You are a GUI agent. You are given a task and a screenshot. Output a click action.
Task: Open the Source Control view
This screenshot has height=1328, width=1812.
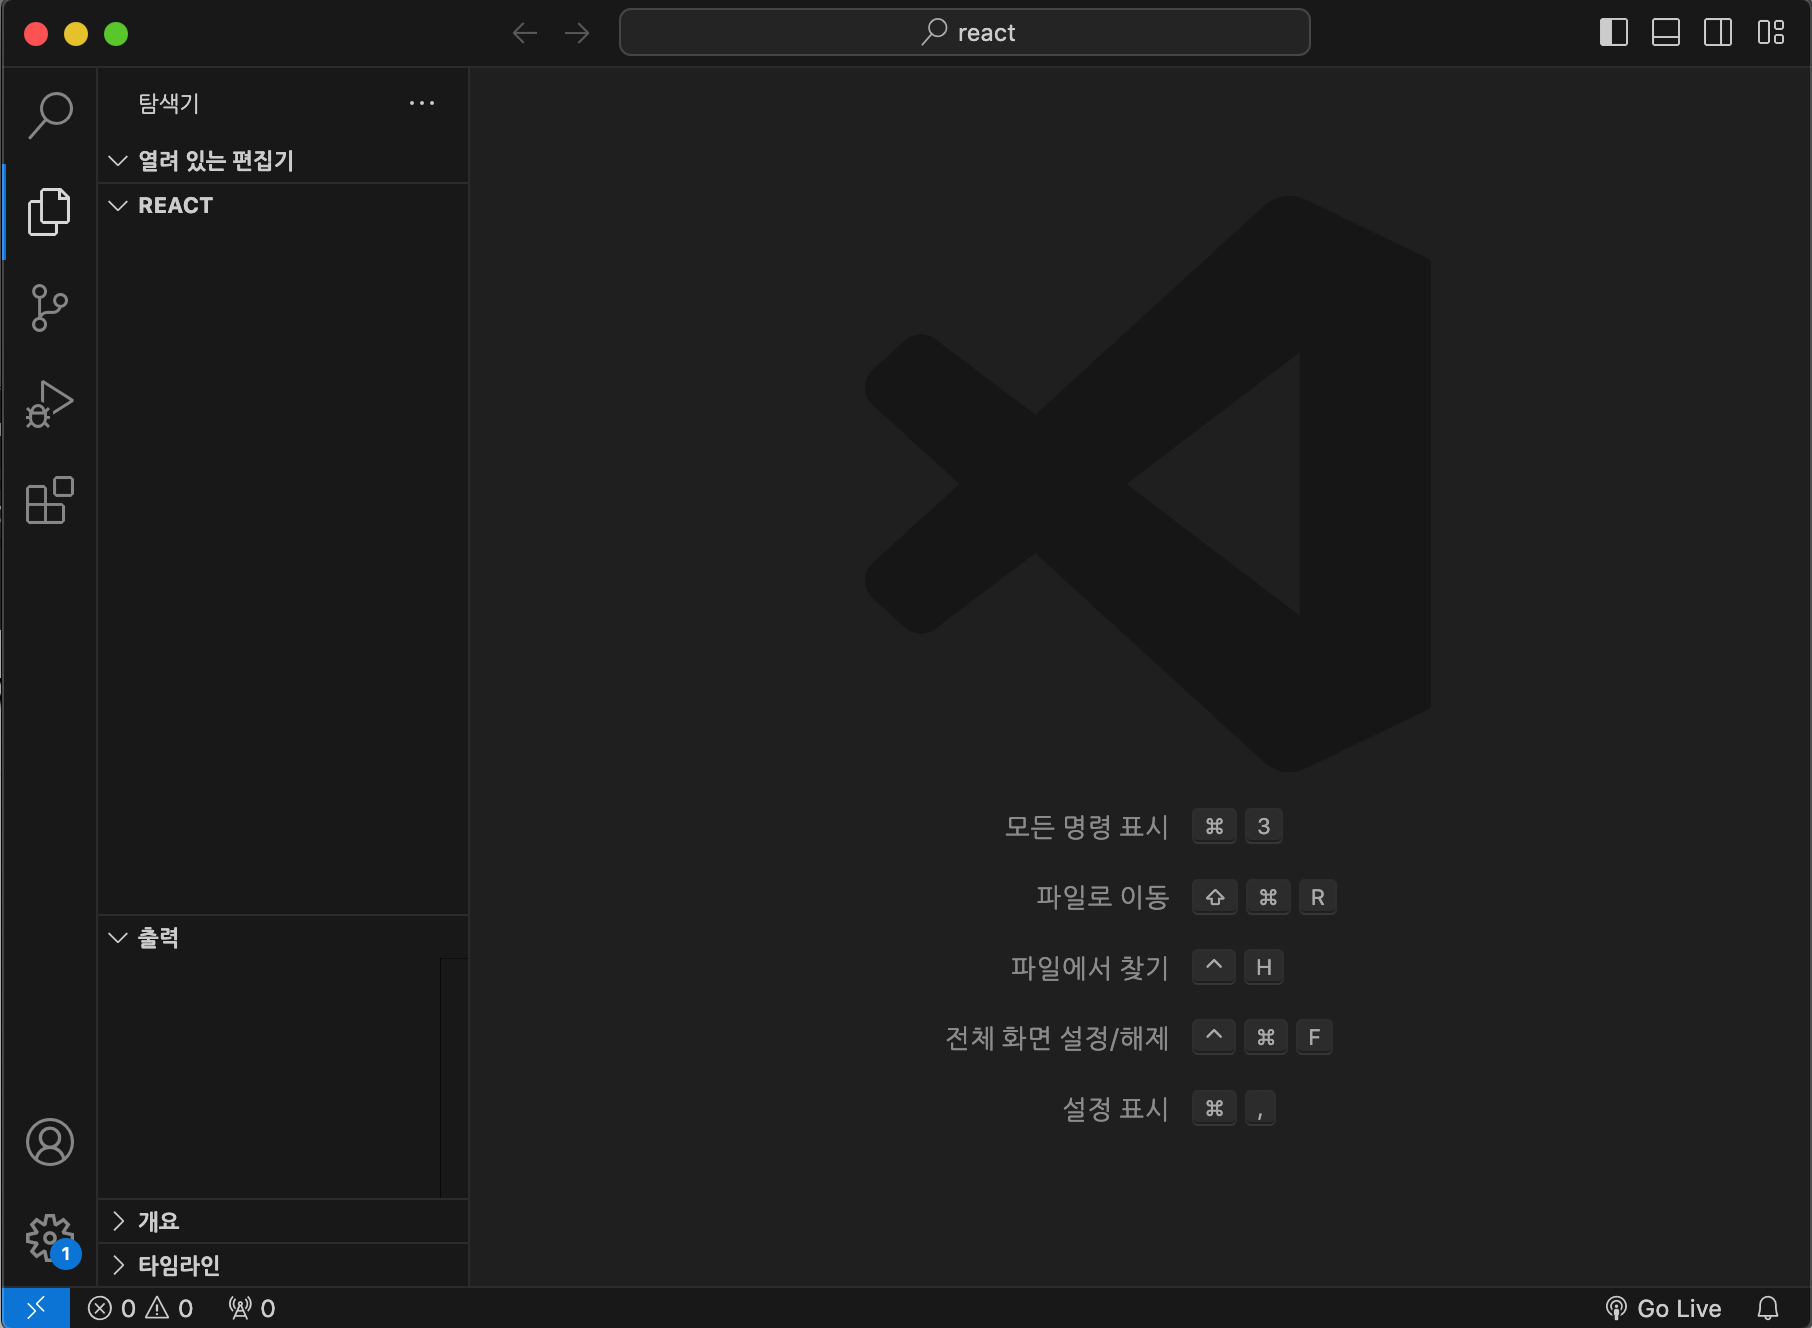(x=50, y=308)
